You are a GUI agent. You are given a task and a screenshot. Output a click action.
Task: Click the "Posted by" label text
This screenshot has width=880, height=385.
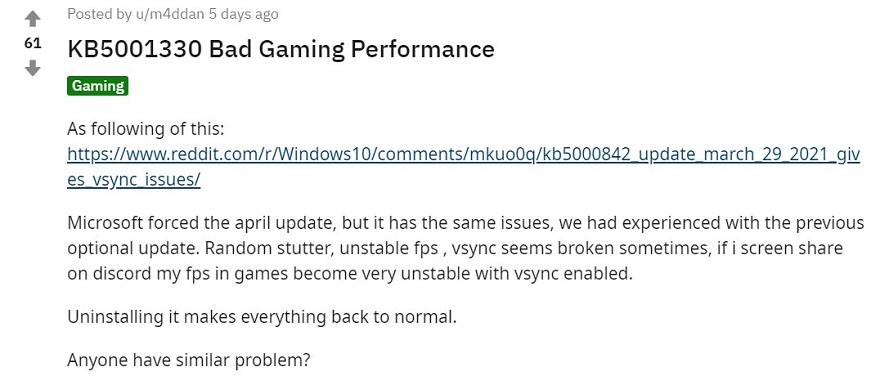[x=99, y=14]
